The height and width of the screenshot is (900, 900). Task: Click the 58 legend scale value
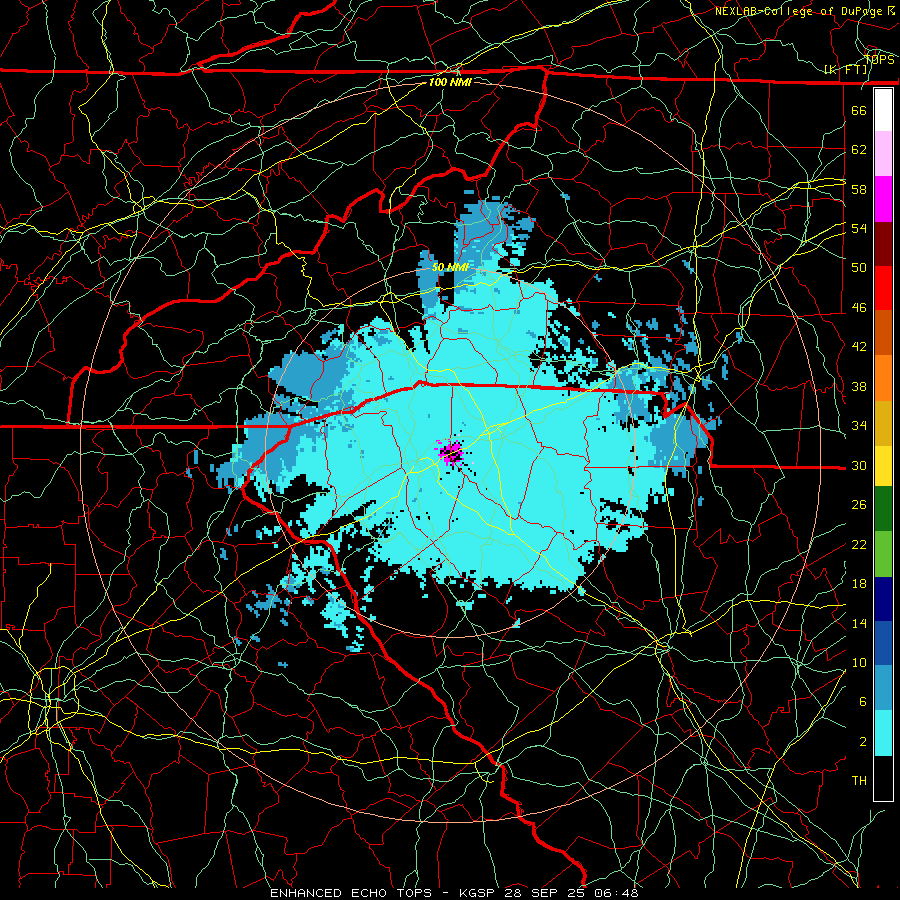[859, 189]
